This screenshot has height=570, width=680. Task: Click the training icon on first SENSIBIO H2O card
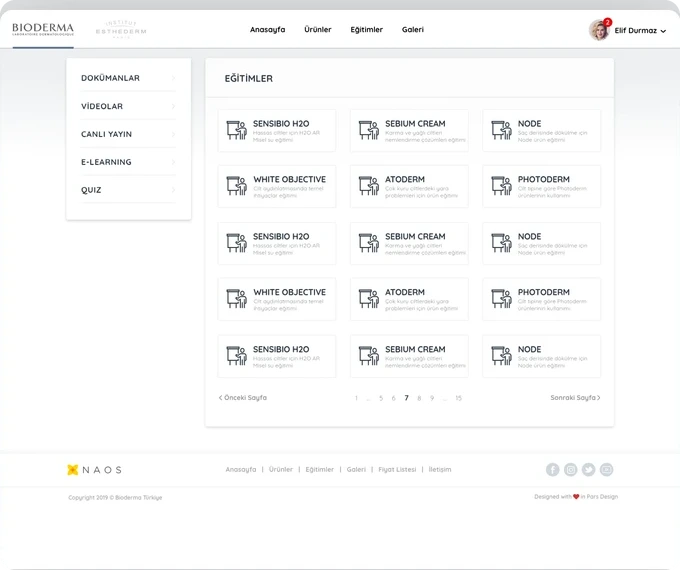[236, 130]
